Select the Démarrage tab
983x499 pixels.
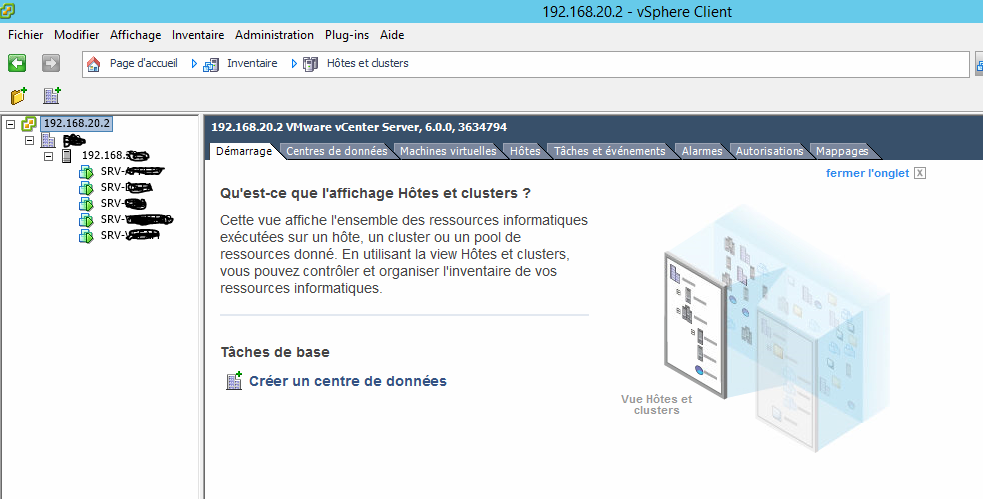click(243, 151)
